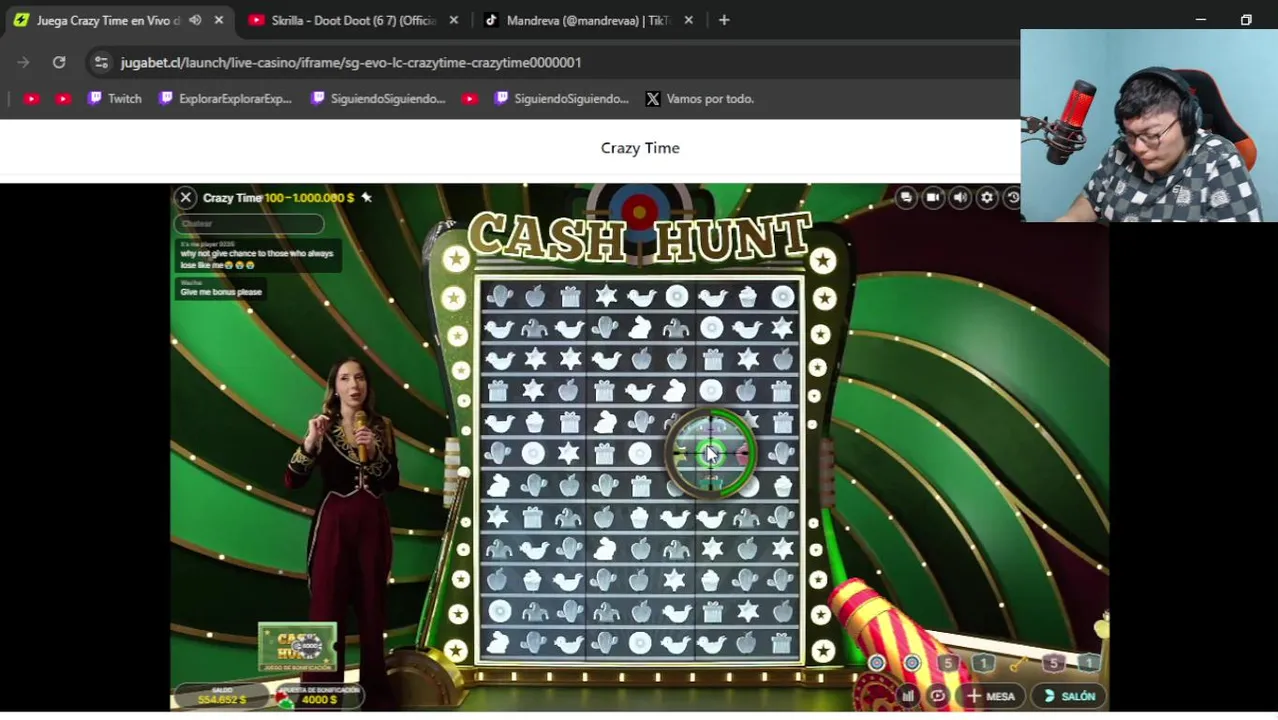
Task: Mute the Crazy Time tab audio icon
Action: pos(195,20)
